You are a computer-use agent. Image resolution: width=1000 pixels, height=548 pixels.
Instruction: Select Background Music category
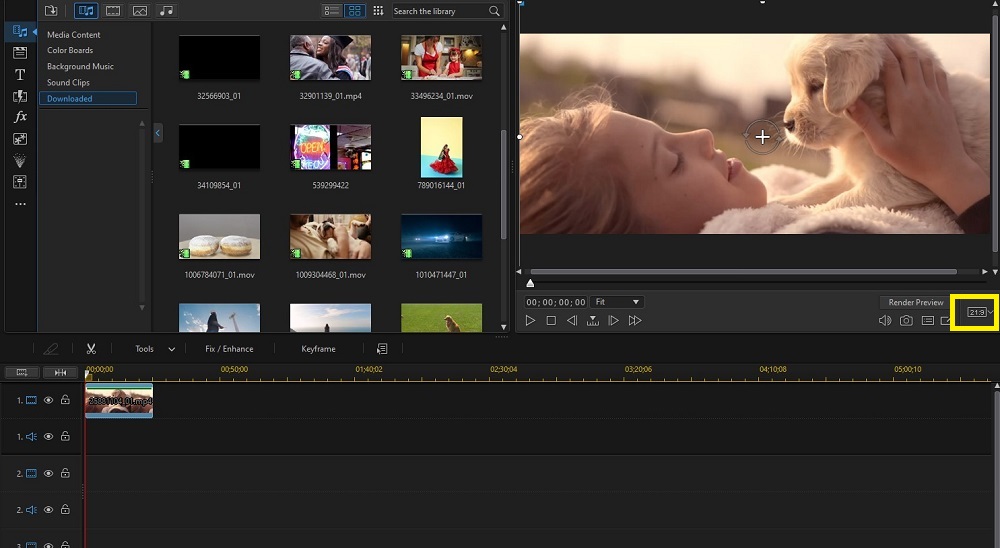[x=80, y=66]
